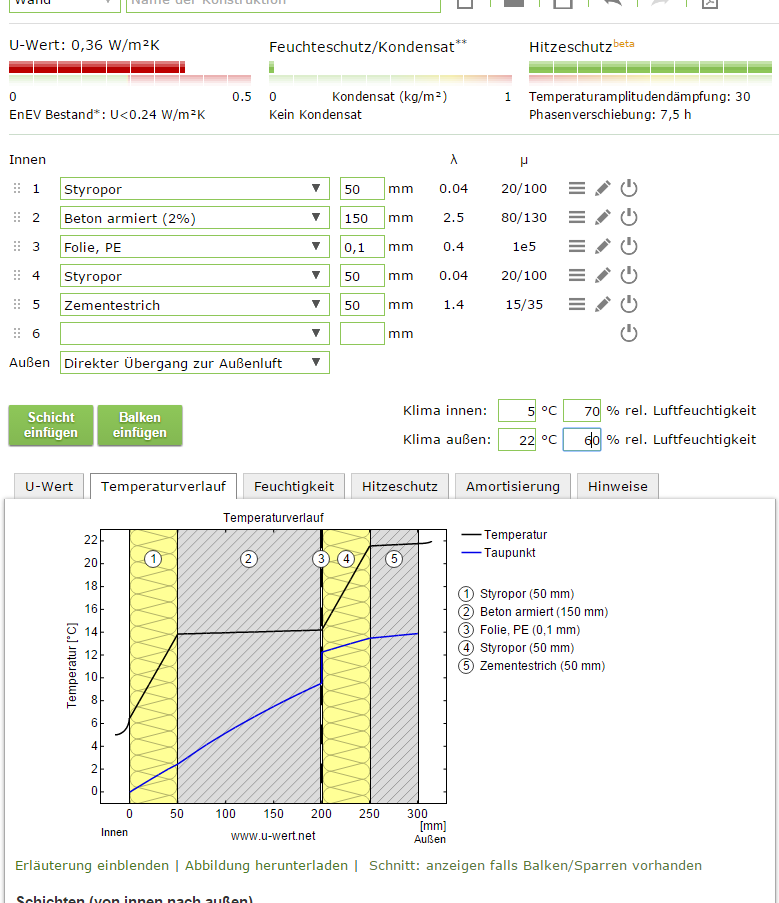Open the empty material dropdown in layer 6
Image resolution: width=779 pixels, height=903 pixels.
pos(195,334)
